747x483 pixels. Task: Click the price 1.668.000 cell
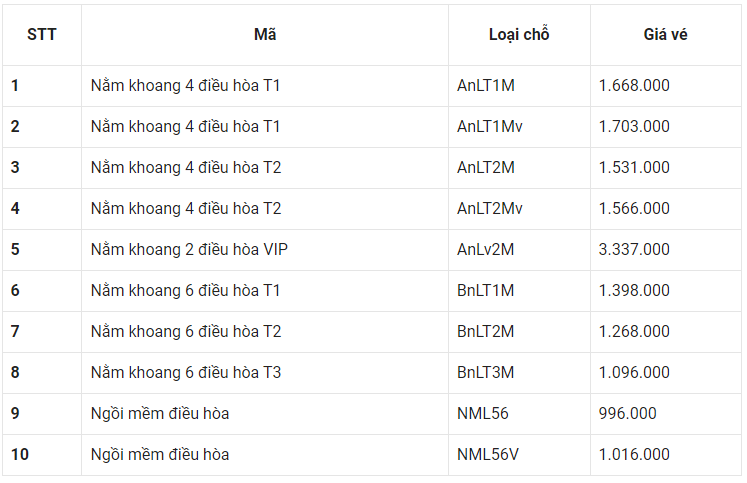(634, 86)
